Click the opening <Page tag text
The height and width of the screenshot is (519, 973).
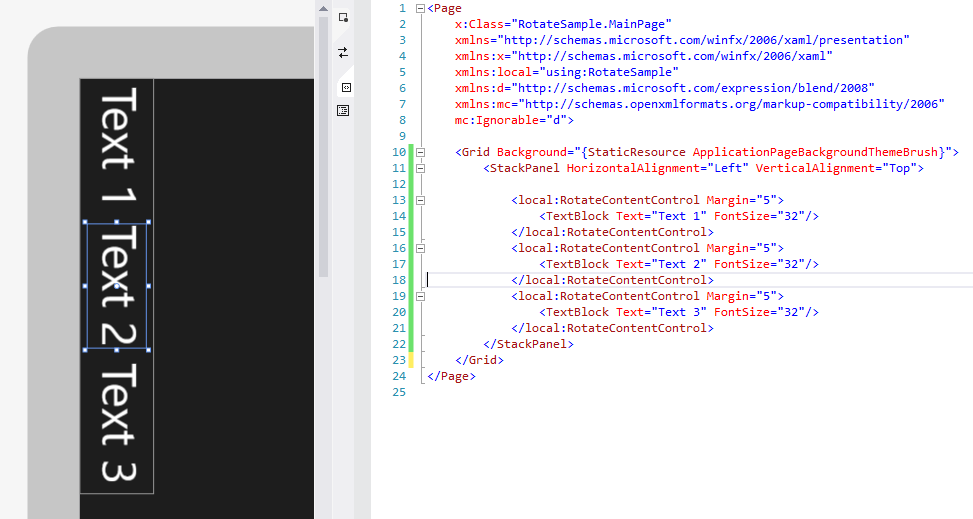click(x=444, y=9)
